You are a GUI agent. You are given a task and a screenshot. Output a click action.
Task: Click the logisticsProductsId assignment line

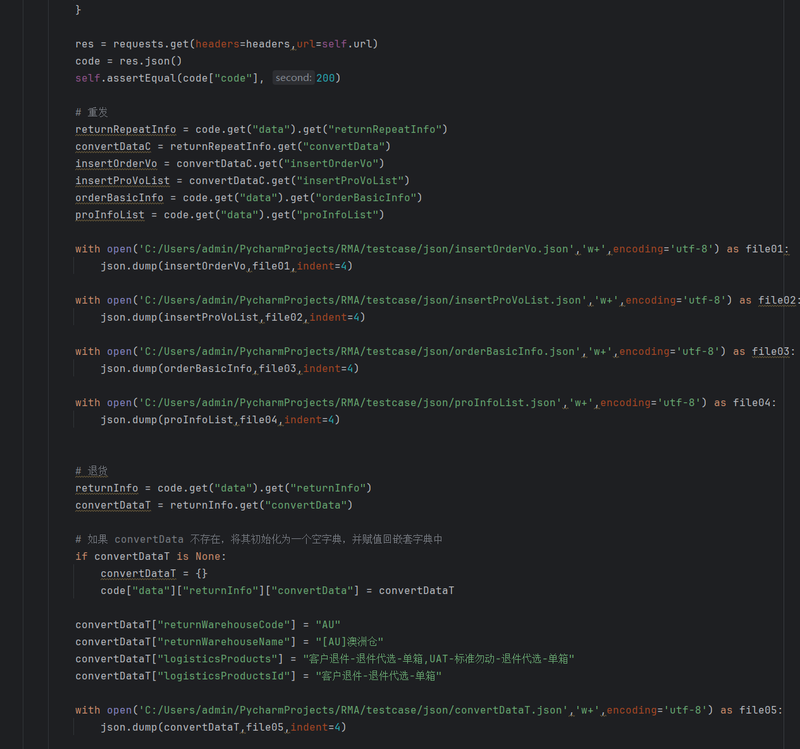tap(258, 676)
